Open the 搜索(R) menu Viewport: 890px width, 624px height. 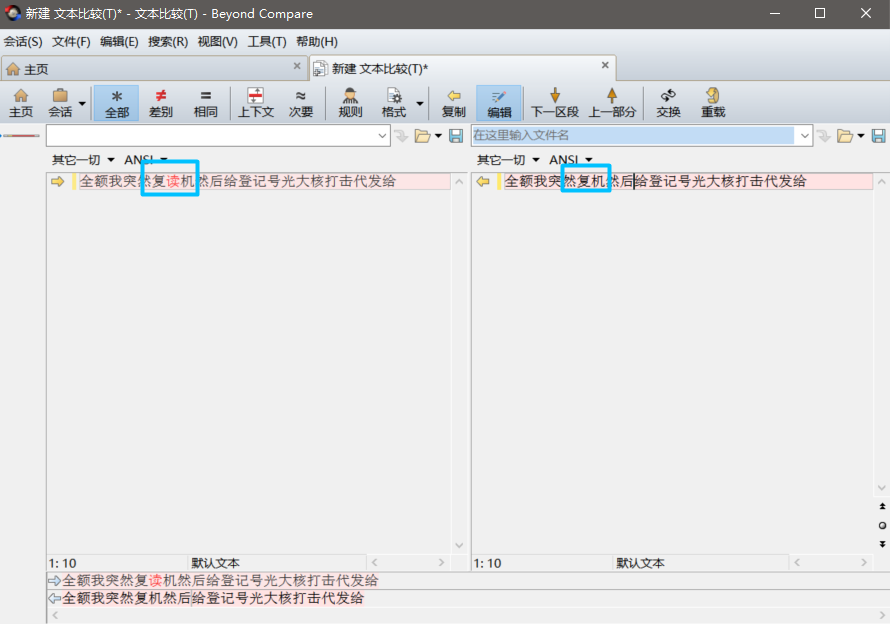pyautogui.click(x=168, y=41)
